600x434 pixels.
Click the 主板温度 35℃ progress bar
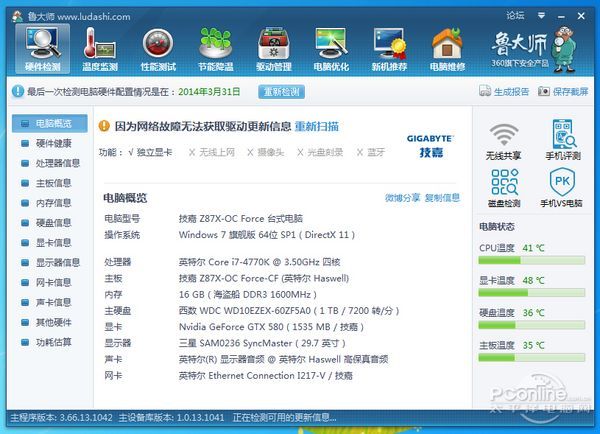tap(532, 358)
